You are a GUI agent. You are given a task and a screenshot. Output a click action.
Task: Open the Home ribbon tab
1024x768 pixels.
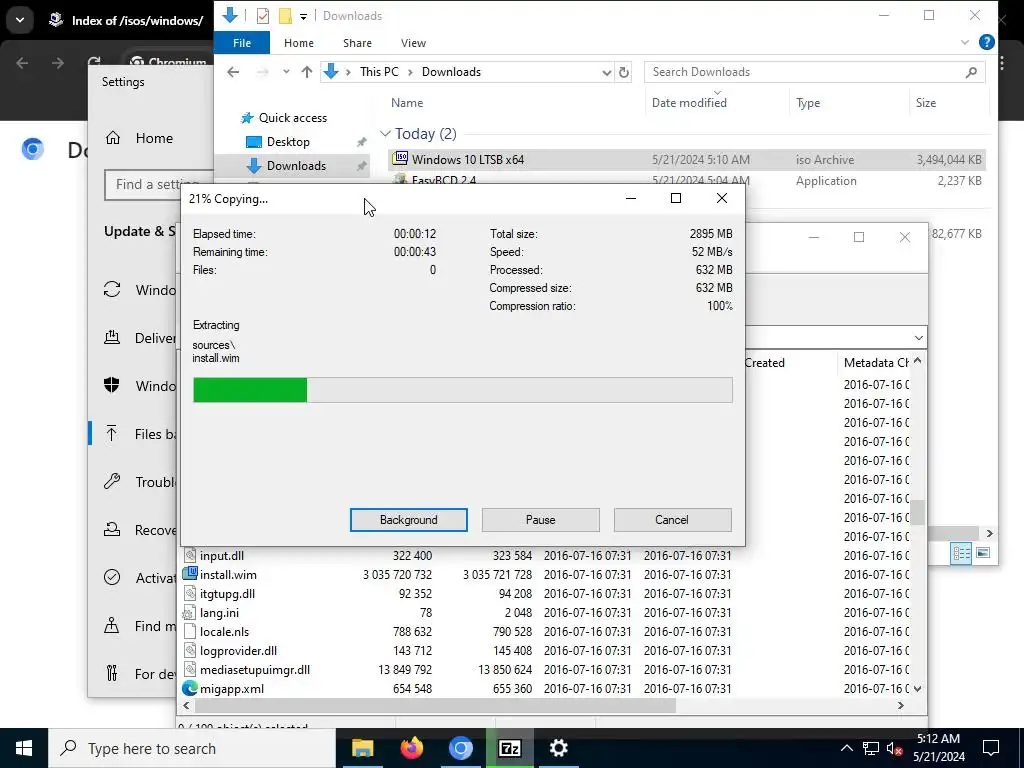[x=298, y=42]
